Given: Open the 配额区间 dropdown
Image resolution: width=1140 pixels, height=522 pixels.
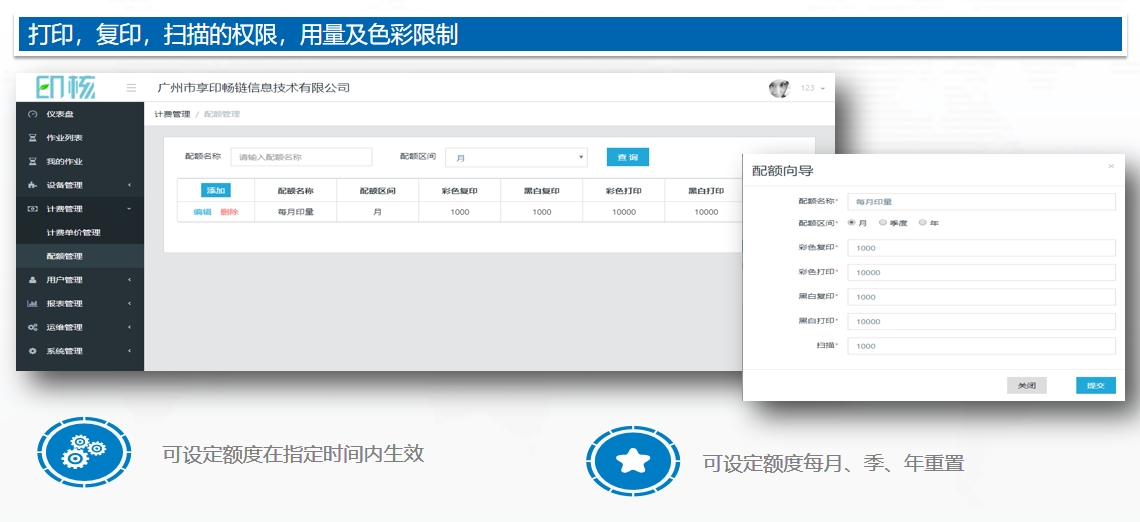Looking at the screenshot, I should point(516,157).
